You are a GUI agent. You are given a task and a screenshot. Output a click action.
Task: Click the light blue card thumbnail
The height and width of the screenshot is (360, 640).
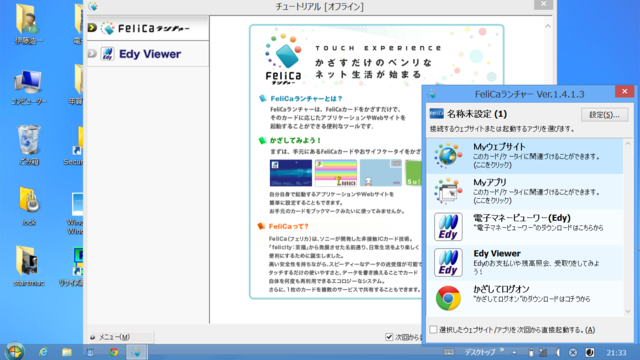pyautogui.click(x=380, y=173)
